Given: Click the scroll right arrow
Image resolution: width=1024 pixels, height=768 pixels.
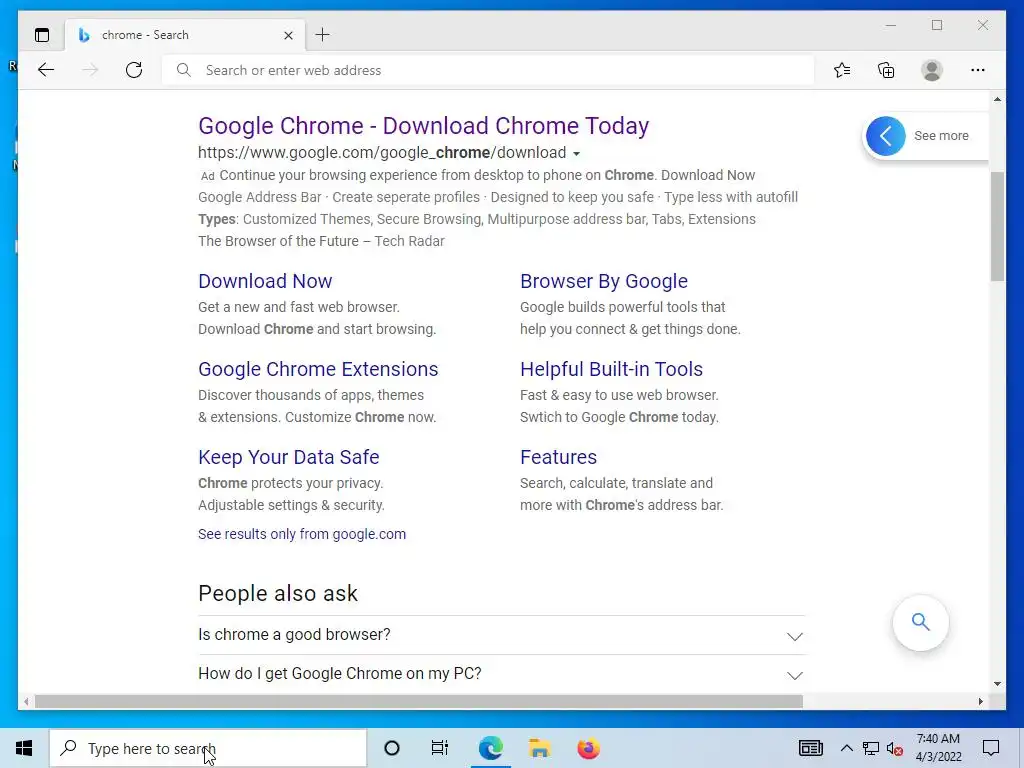Looking at the screenshot, I should click(x=980, y=701).
